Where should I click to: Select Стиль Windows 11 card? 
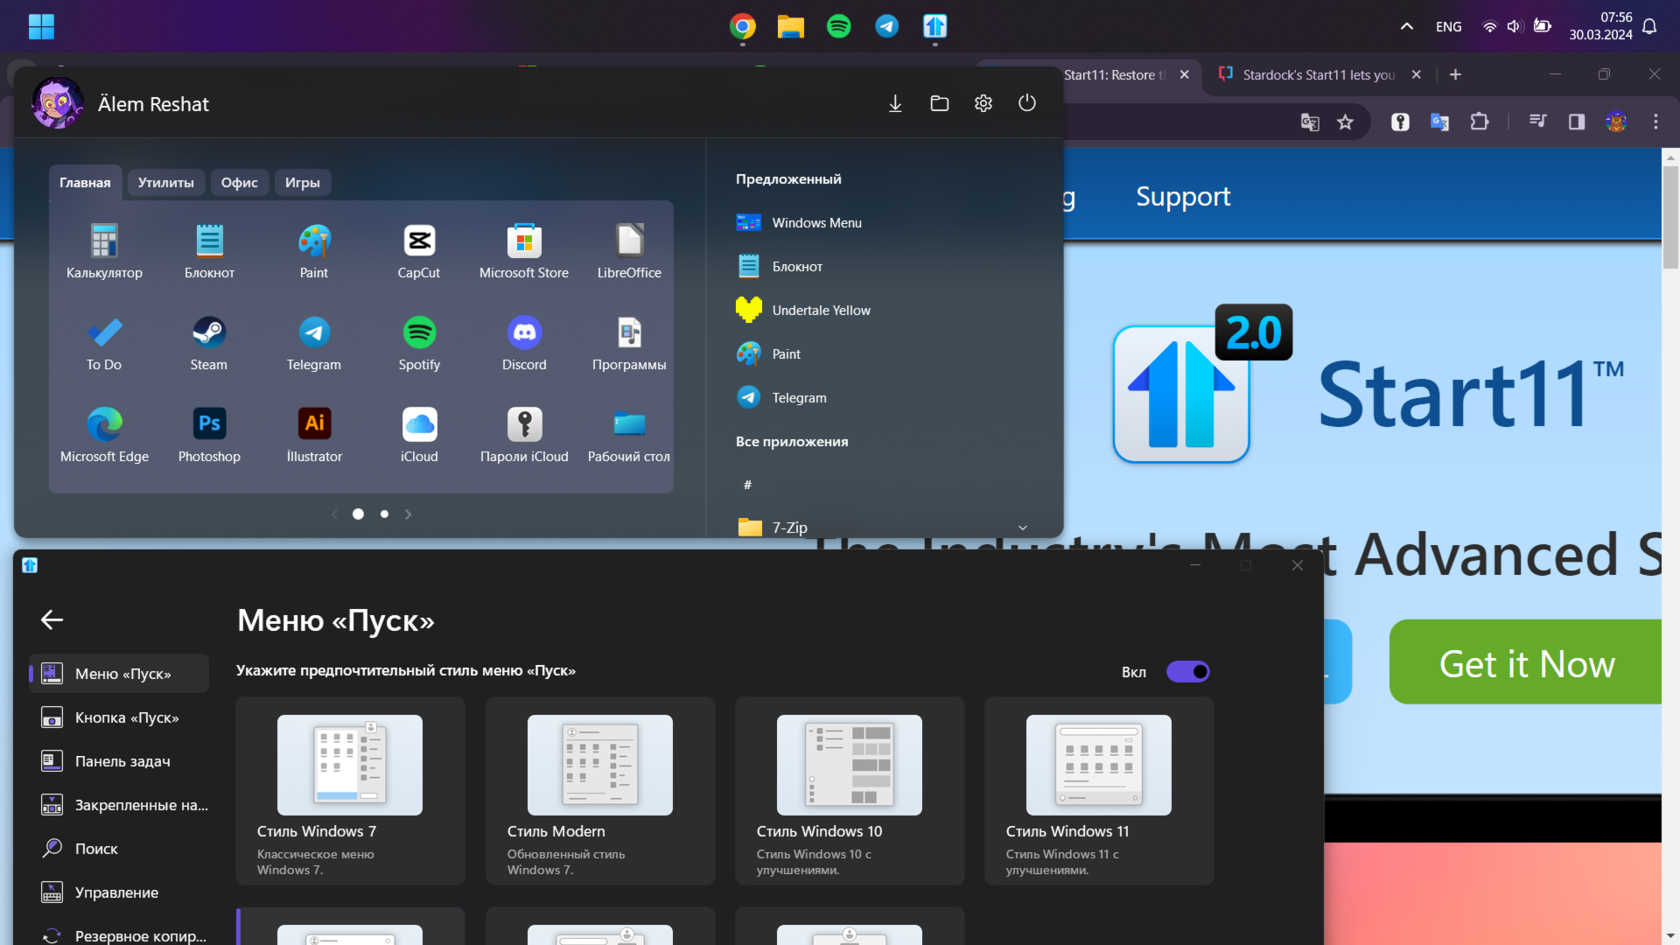point(1099,791)
